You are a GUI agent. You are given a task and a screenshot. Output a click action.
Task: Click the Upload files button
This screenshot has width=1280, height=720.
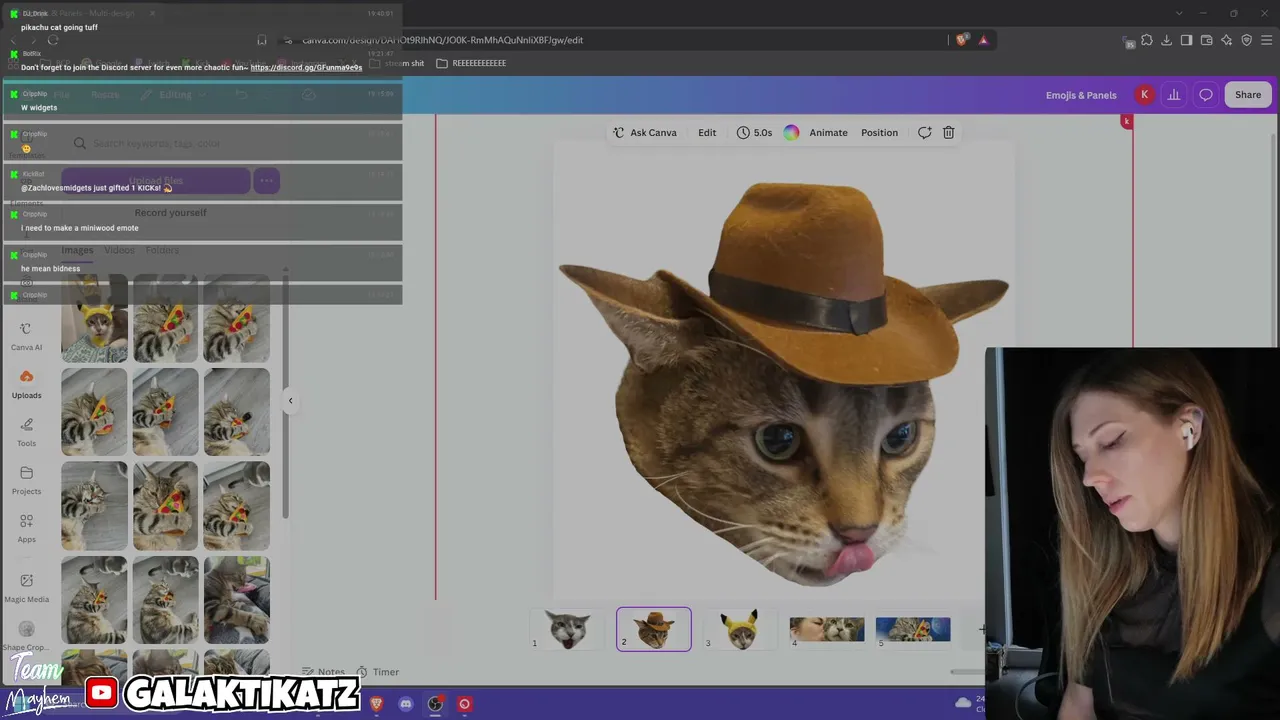click(x=155, y=181)
